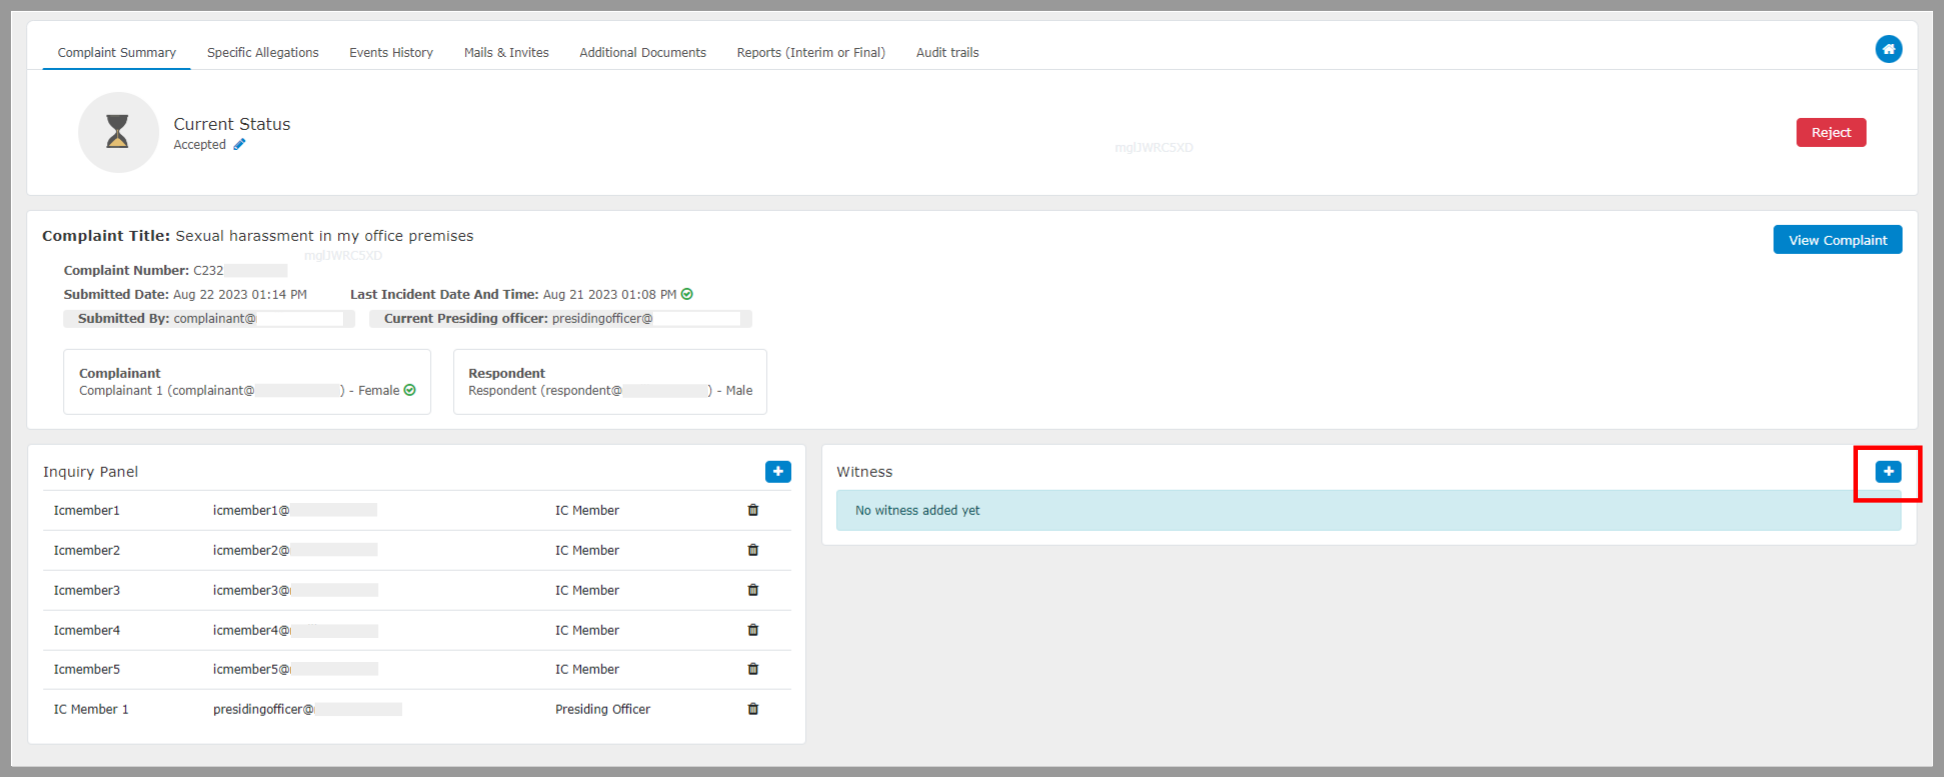Edit current status with the pencil icon

coord(239,145)
